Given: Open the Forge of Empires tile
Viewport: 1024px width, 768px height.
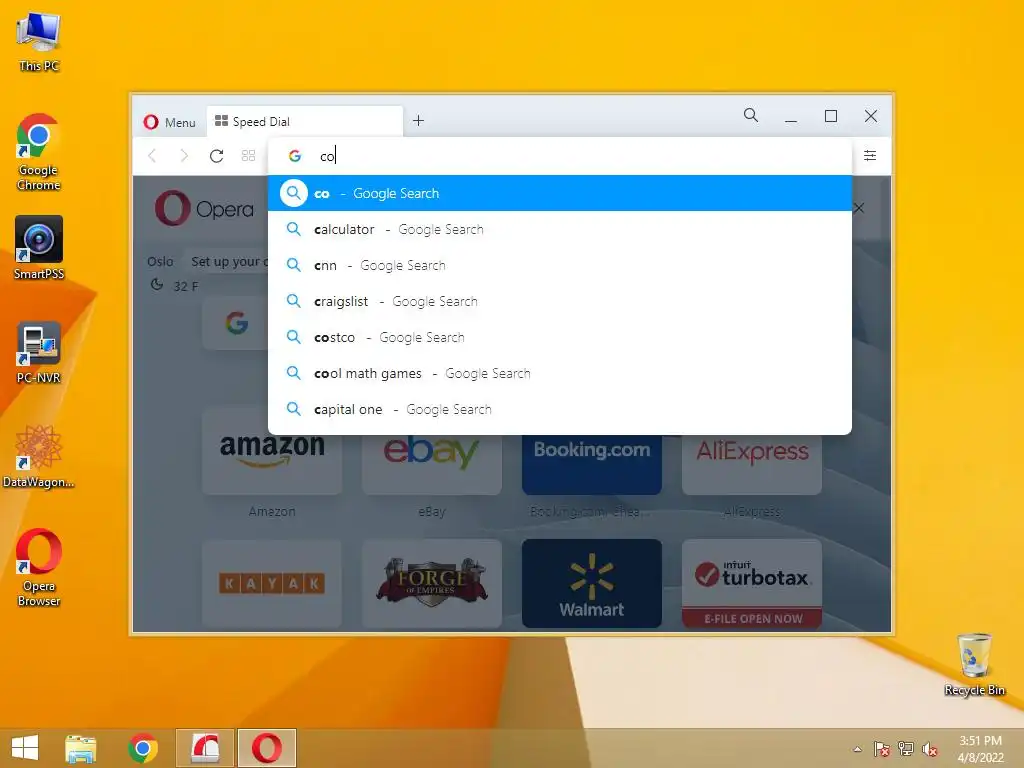Looking at the screenshot, I should point(432,583).
